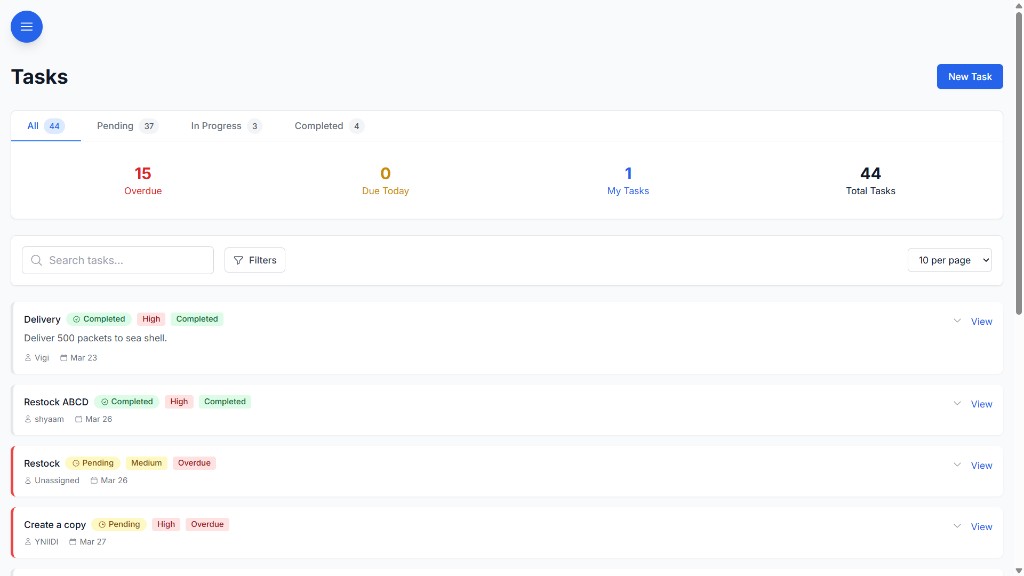Click the Completed status badge on Delivery
The height and width of the screenshot is (576, 1024).
coord(99,319)
